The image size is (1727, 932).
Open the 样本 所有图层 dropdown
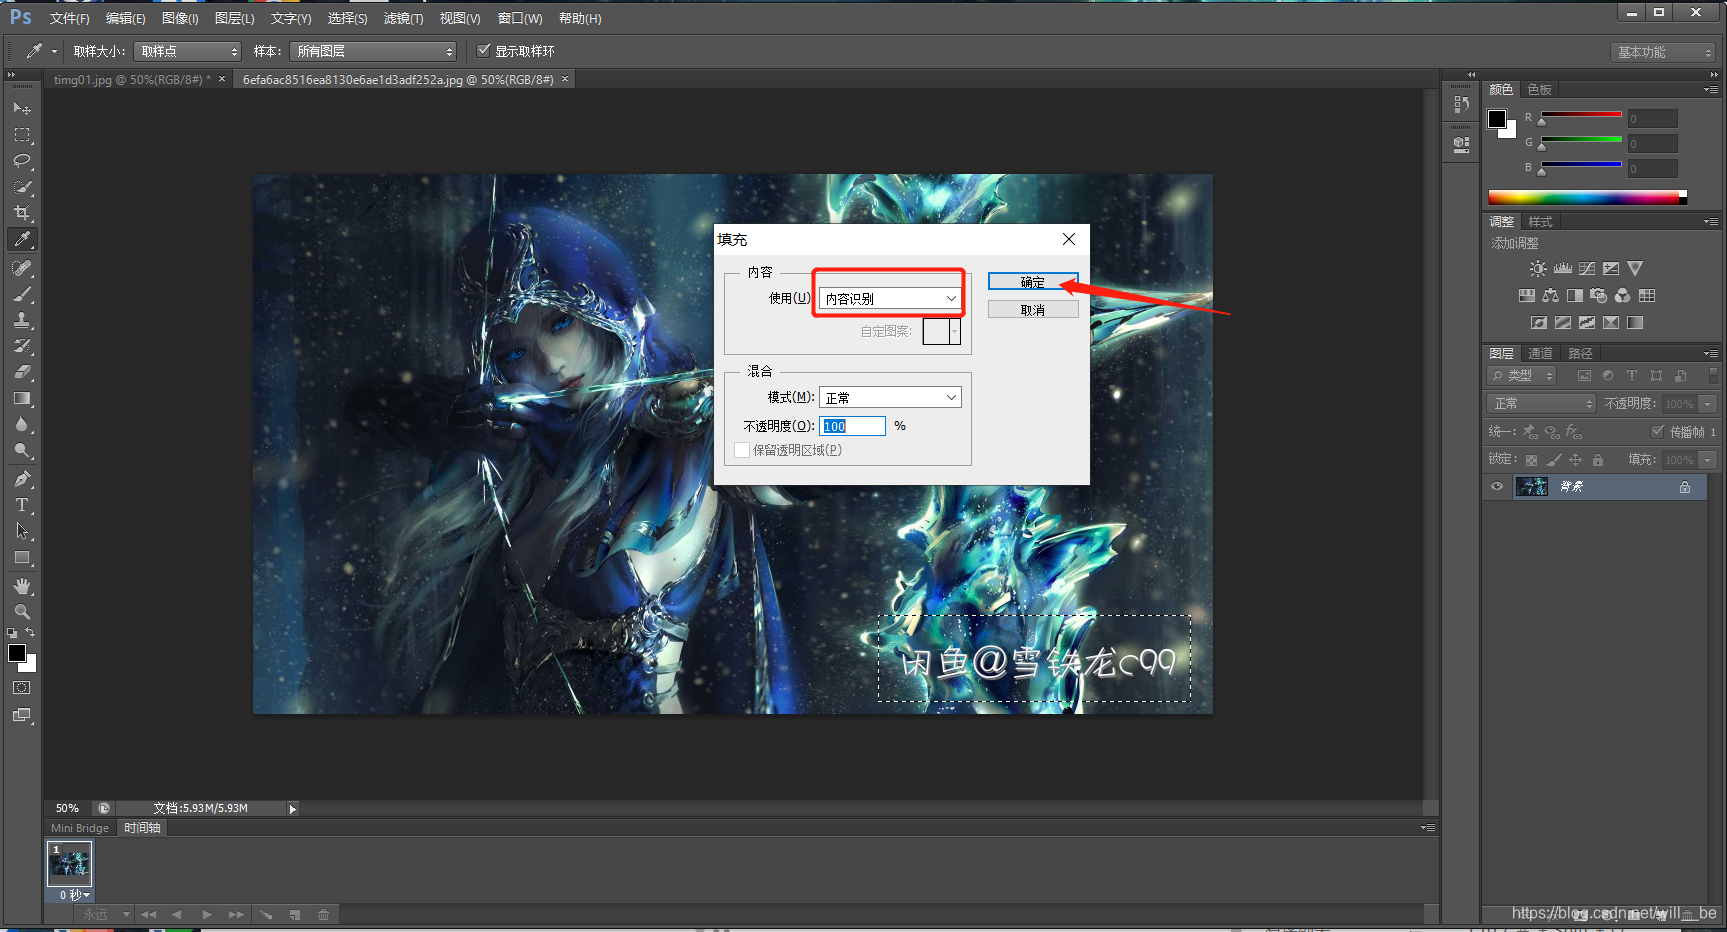[x=373, y=51]
